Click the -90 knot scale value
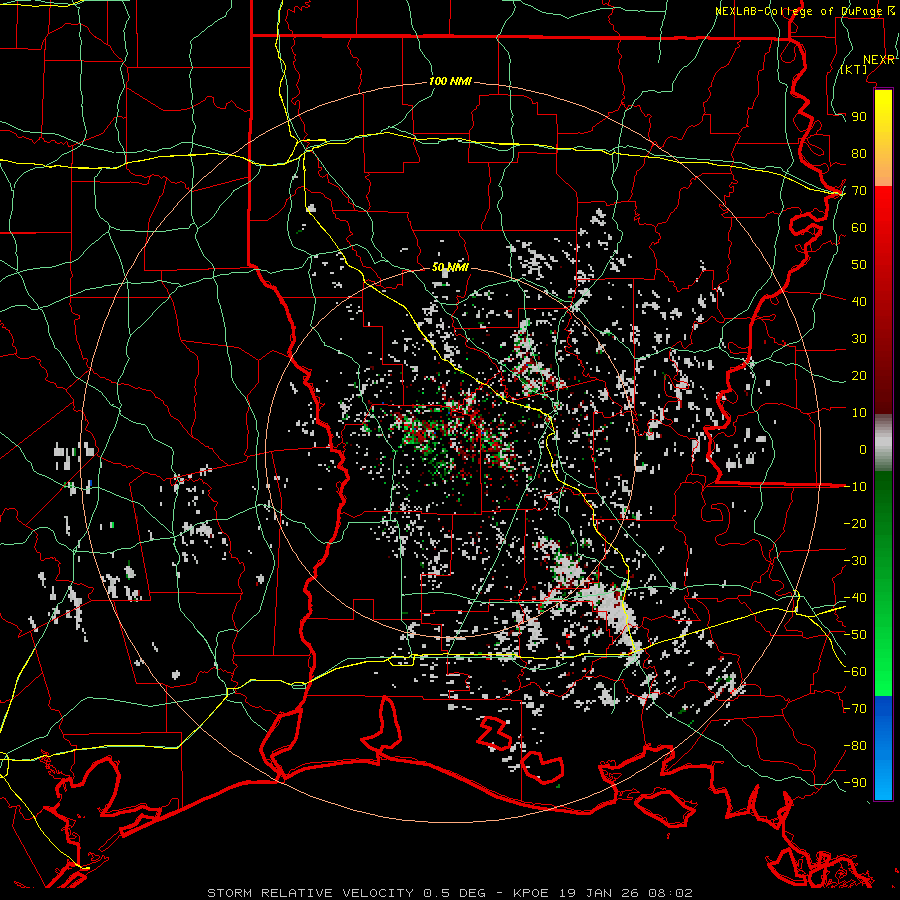 coord(855,783)
